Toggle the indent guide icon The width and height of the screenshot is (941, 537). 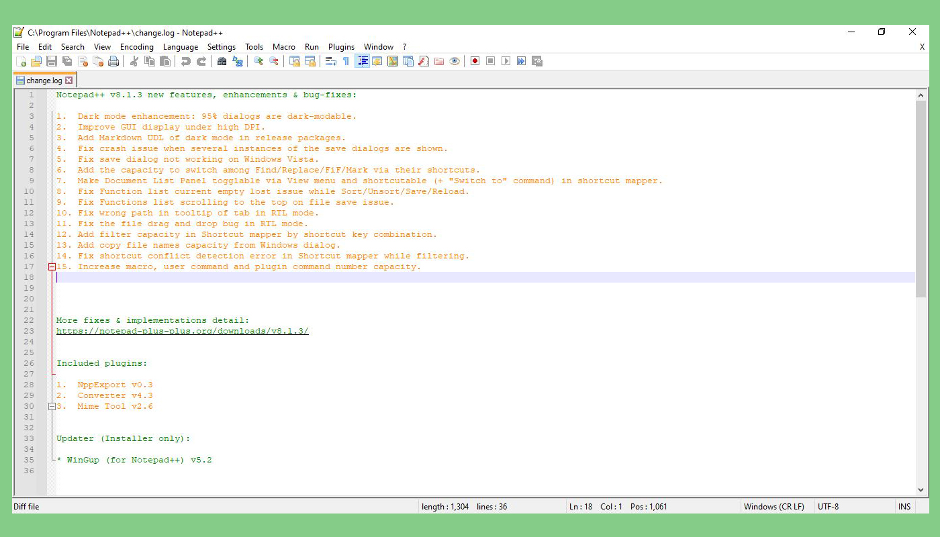(362, 61)
